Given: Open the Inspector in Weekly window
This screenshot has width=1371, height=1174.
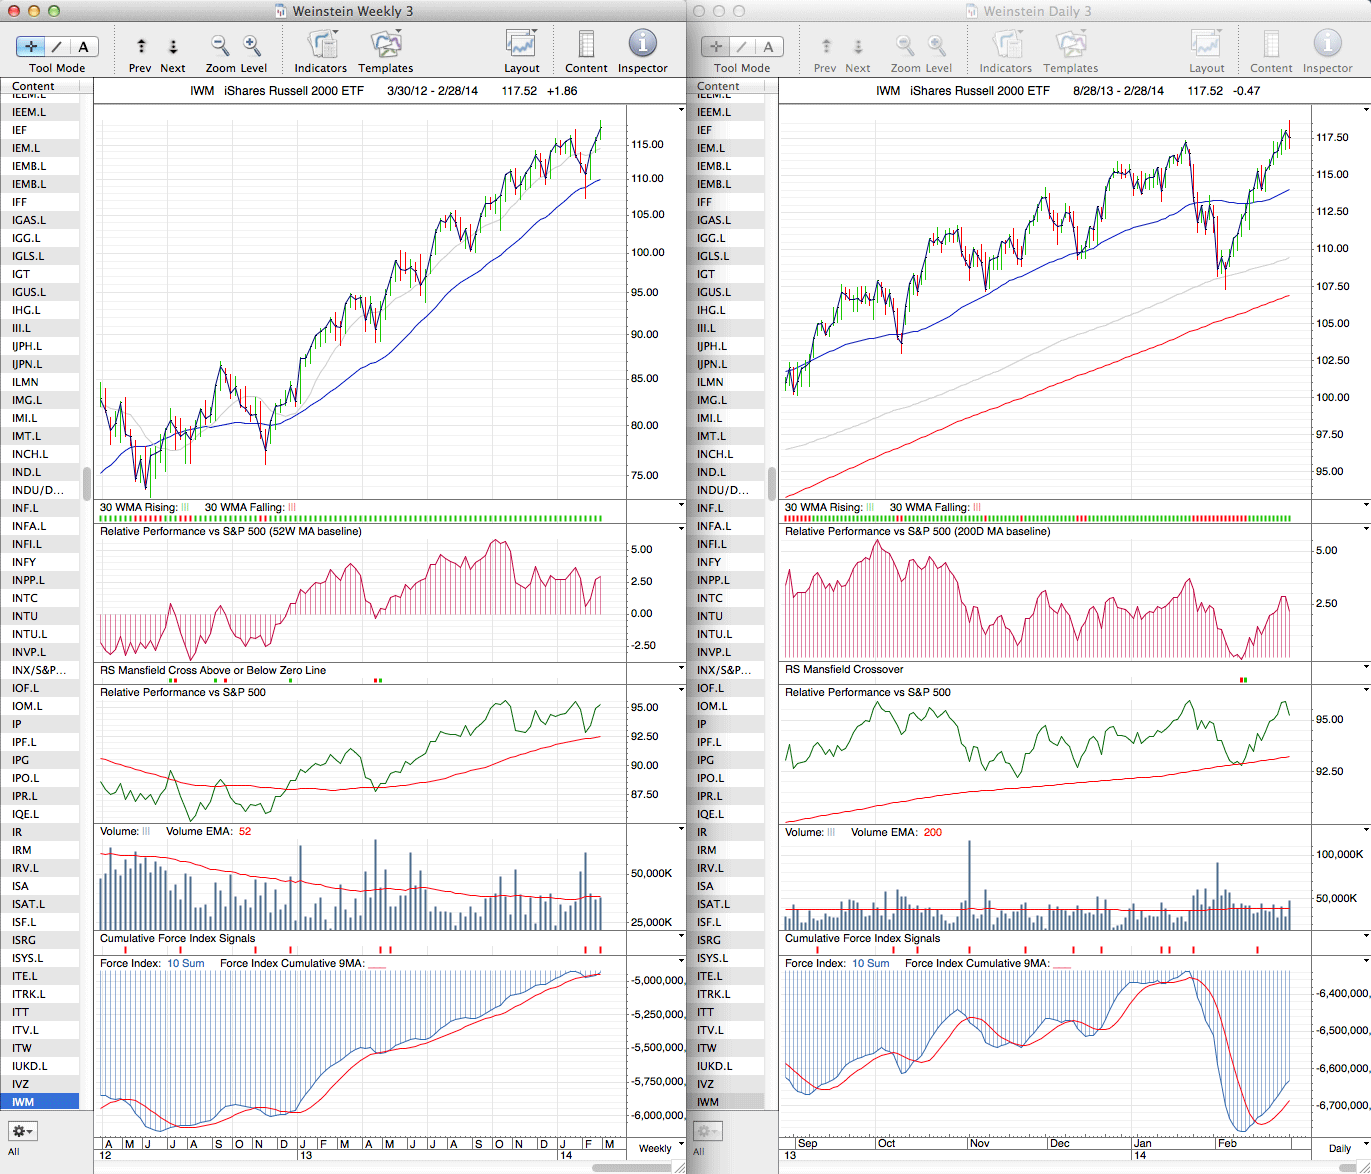Looking at the screenshot, I should click(x=642, y=46).
